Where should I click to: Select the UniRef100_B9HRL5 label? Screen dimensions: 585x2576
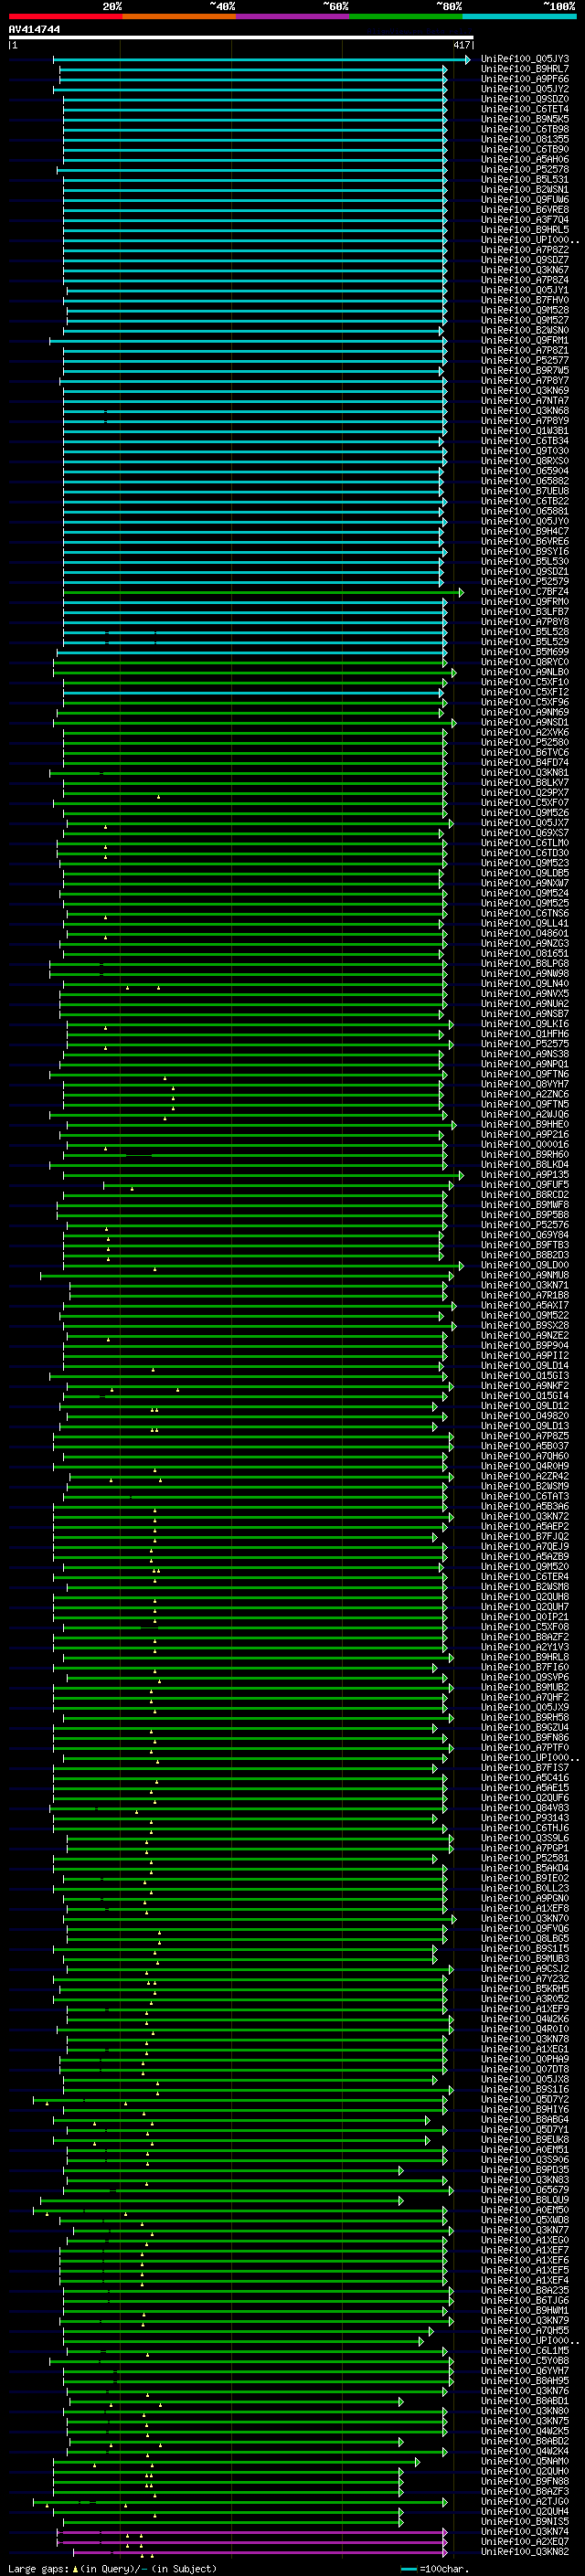(x=524, y=230)
